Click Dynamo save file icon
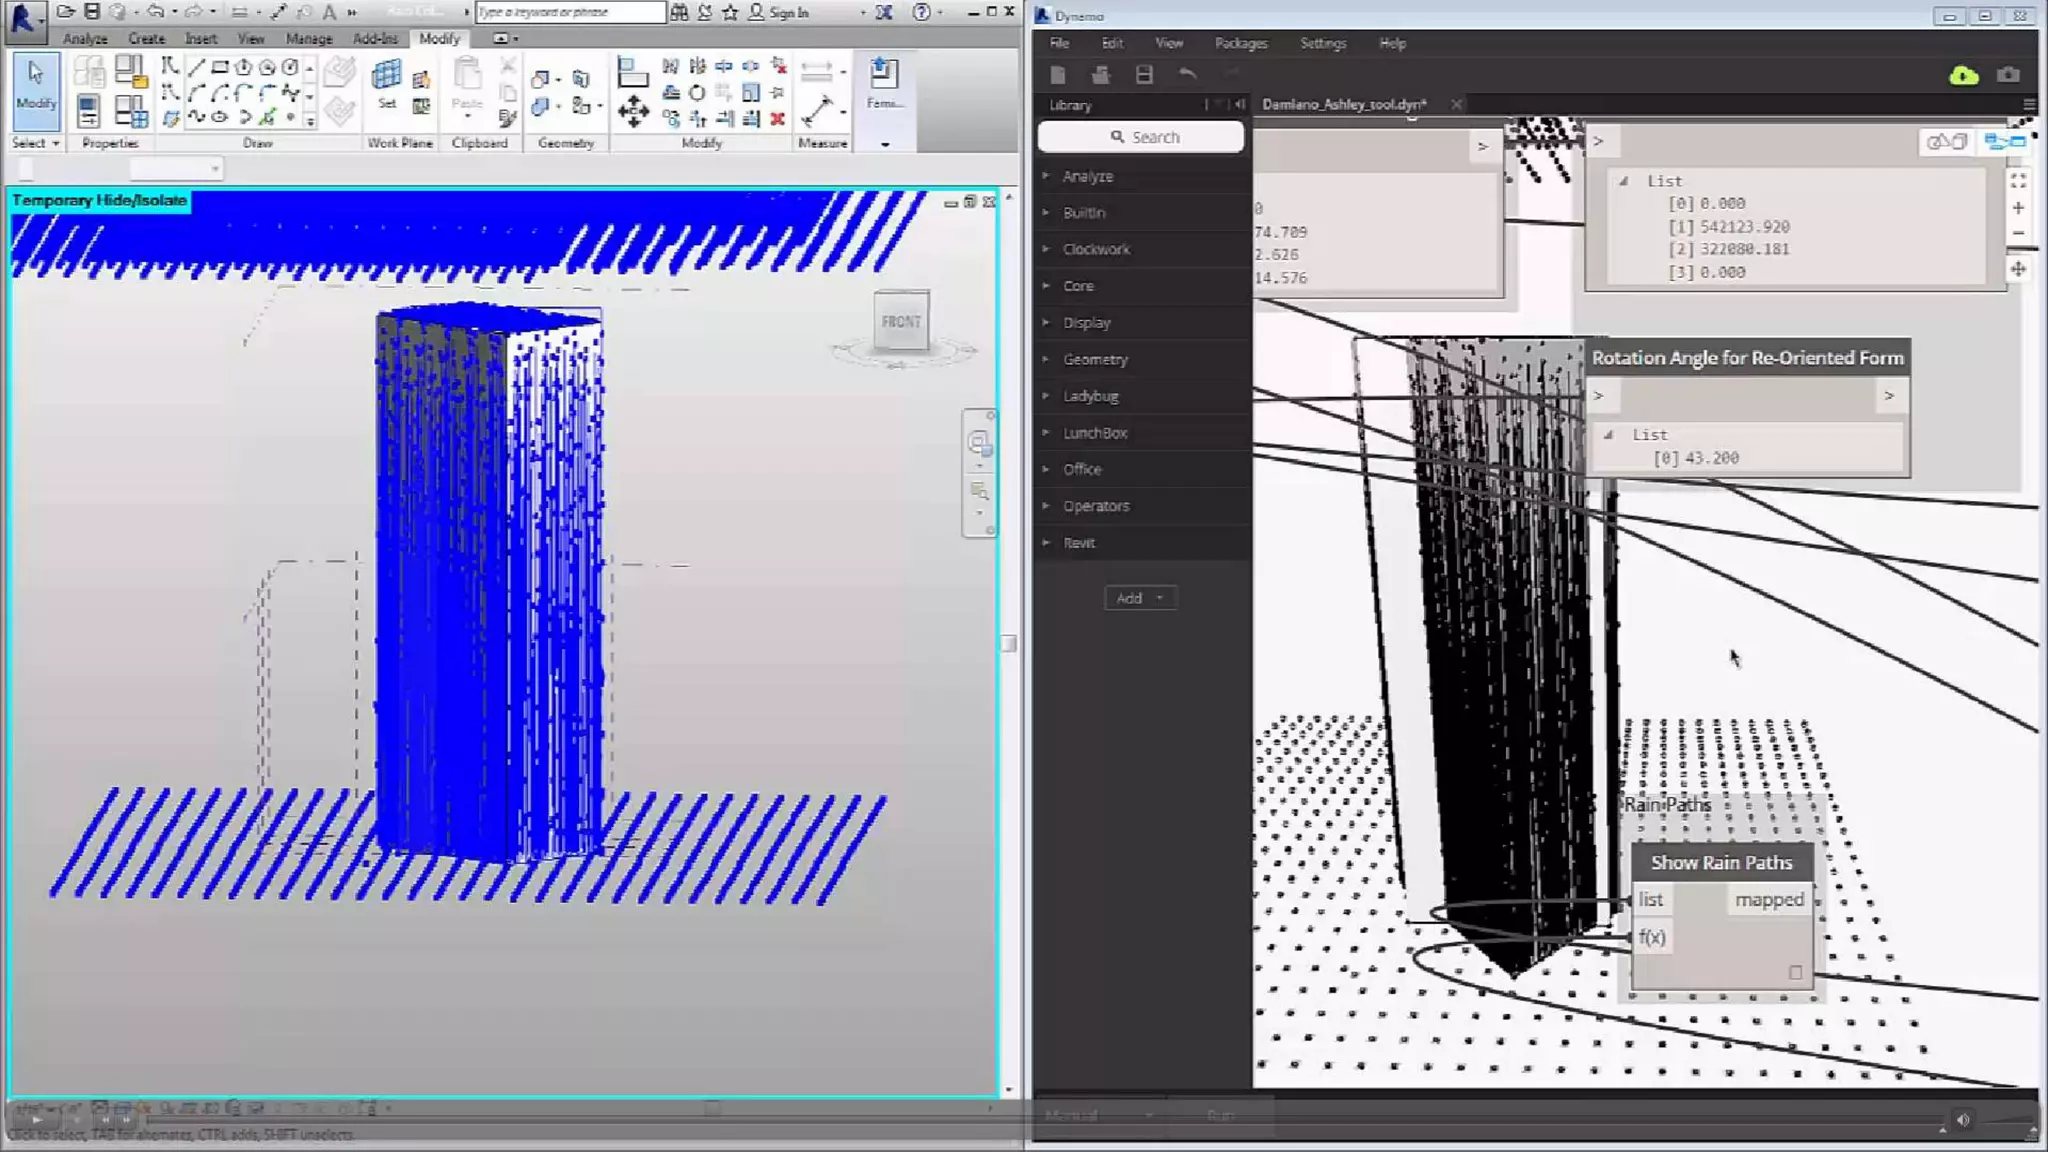 point(1144,75)
